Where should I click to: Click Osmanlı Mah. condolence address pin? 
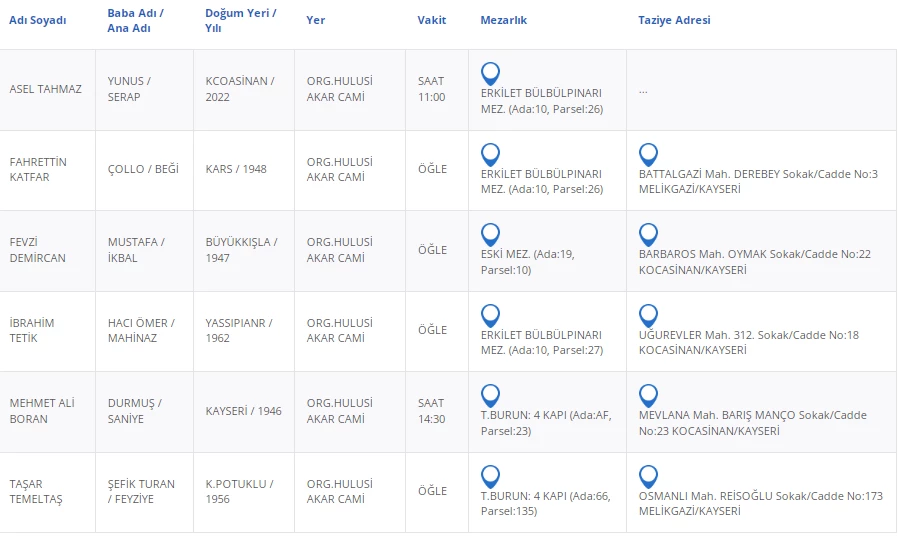[x=648, y=476]
